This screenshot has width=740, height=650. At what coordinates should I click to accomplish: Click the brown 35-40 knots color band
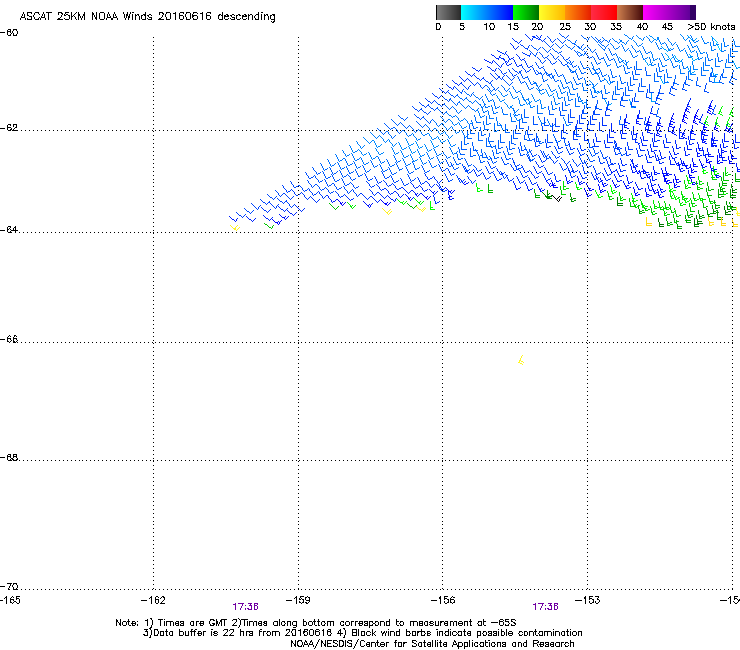tap(630, 12)
